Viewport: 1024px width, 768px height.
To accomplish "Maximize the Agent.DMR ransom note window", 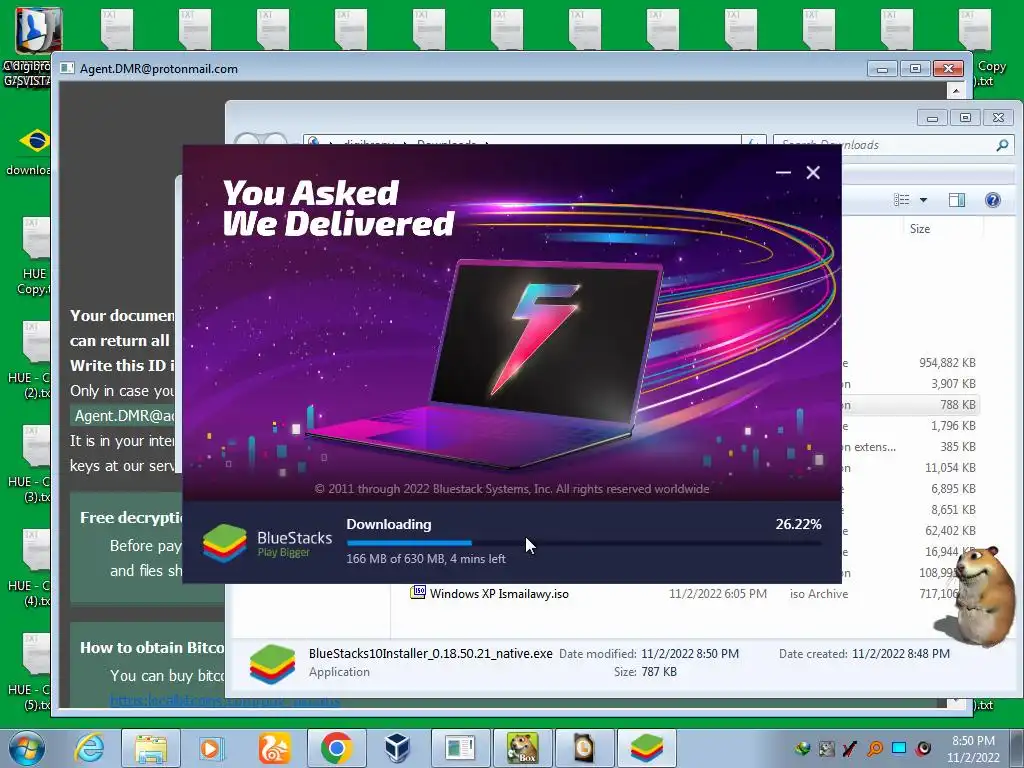I will pos(916,69).
